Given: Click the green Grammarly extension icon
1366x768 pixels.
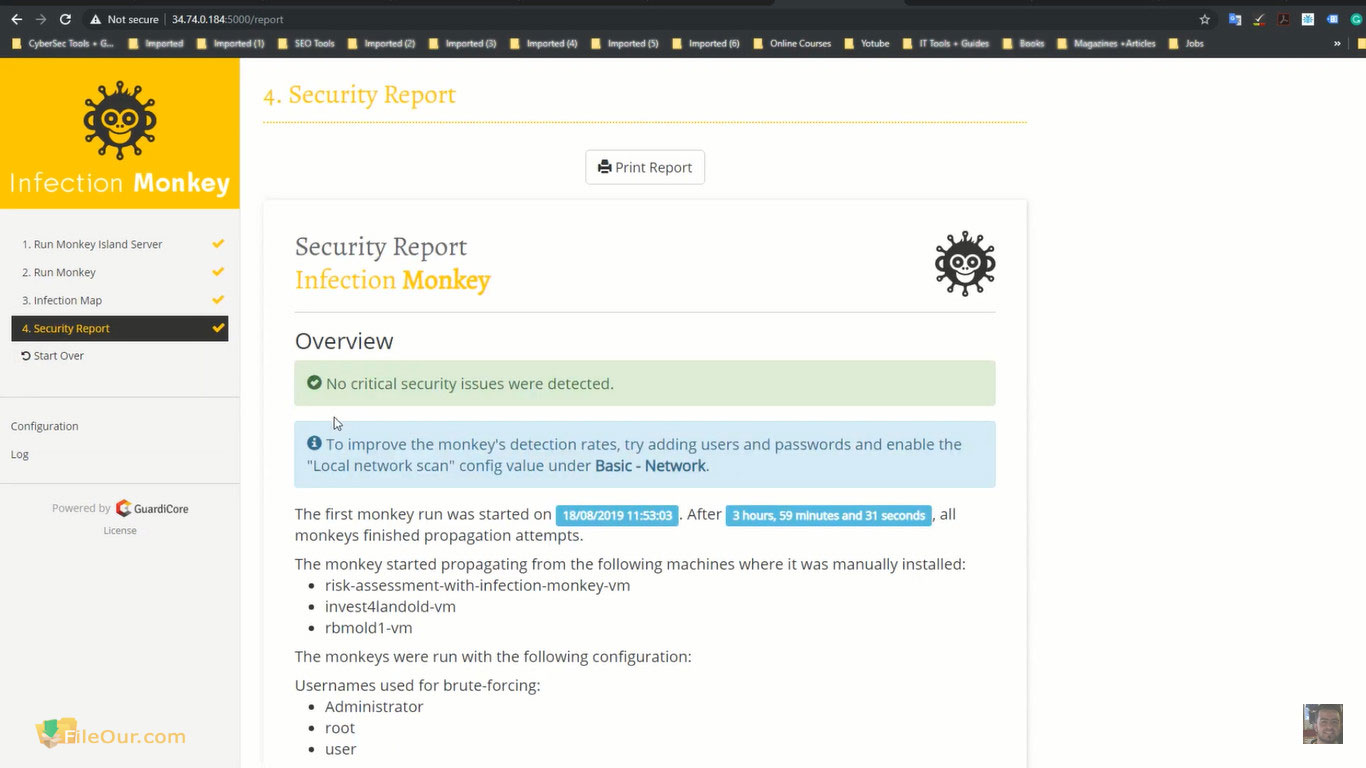Looking at the screenshot, I should click(x=1356, y=19).
